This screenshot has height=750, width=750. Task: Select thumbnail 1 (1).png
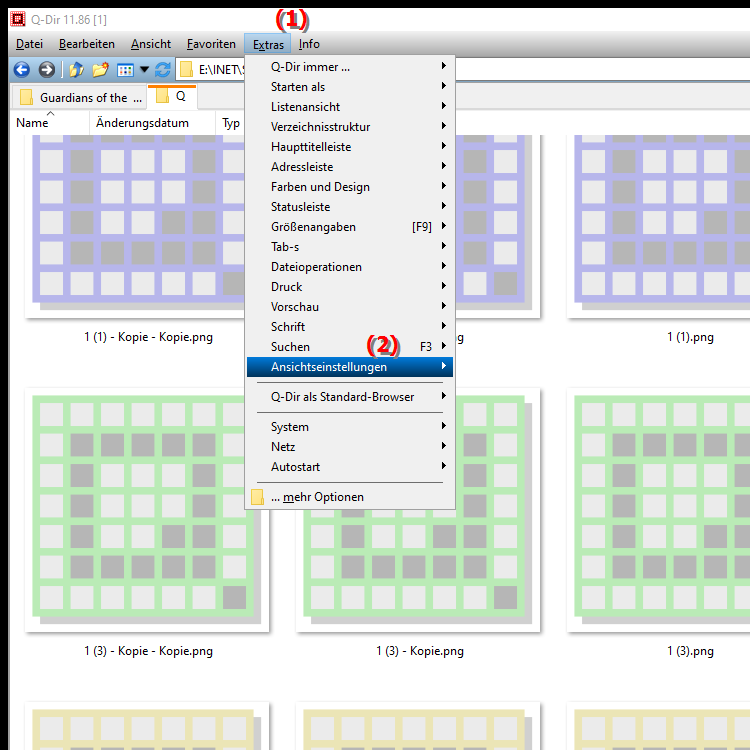659,226
